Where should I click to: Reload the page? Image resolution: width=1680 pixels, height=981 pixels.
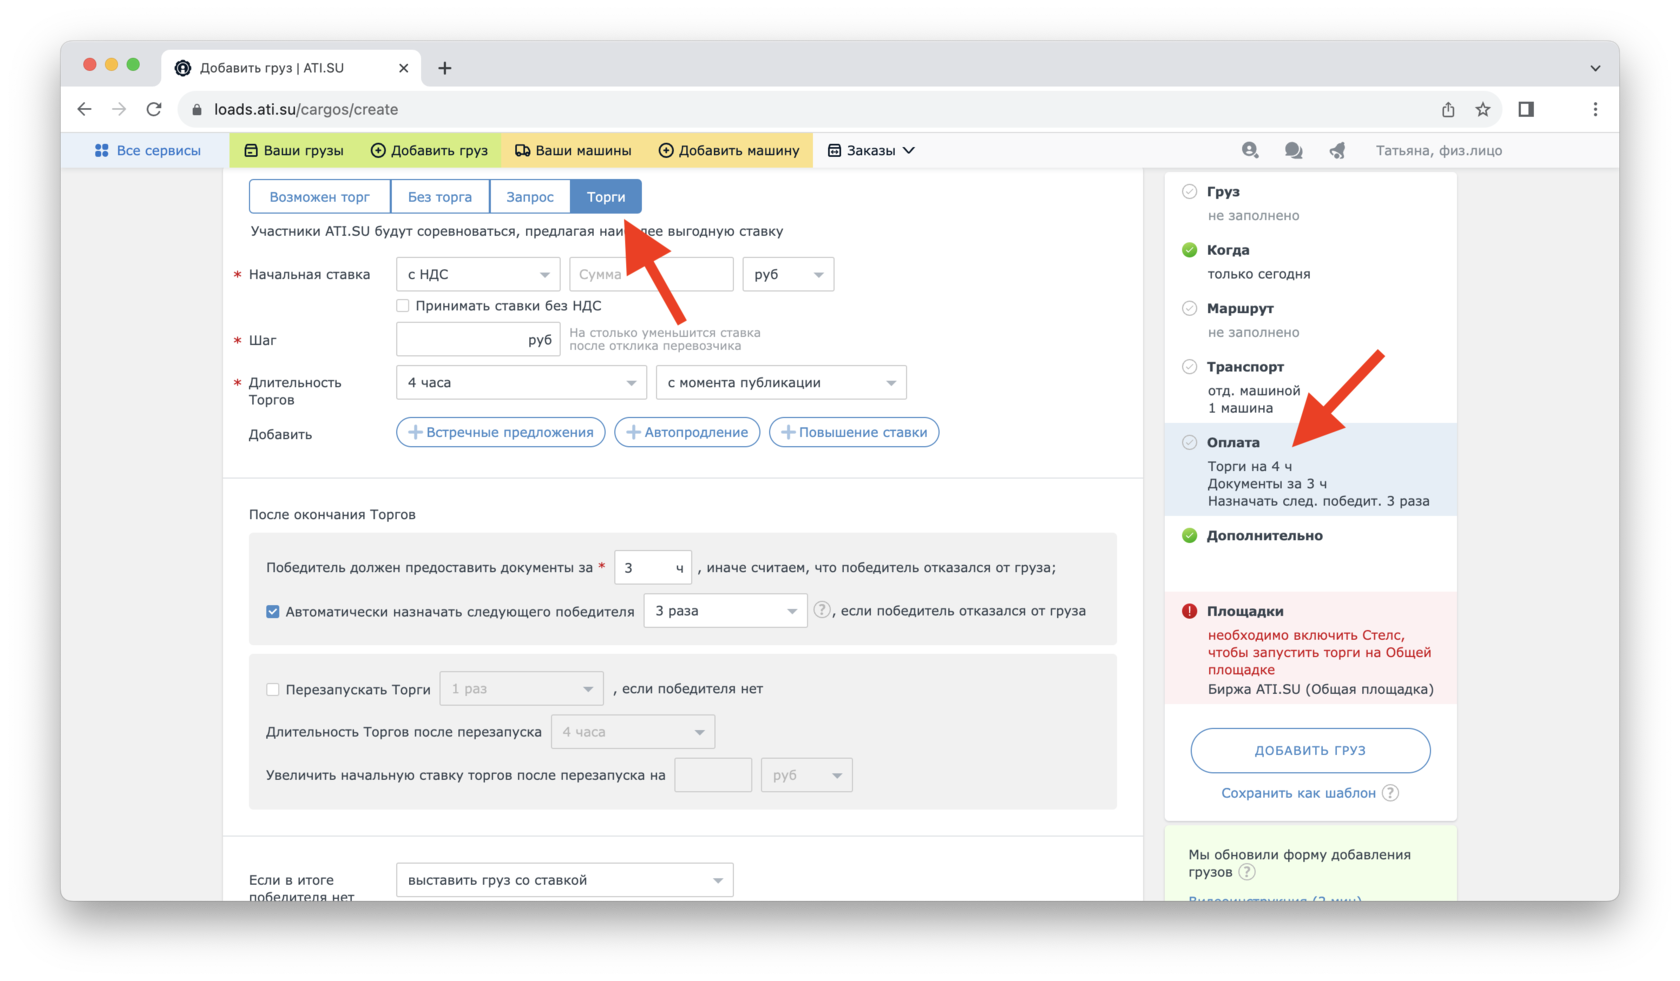(154, 109)
